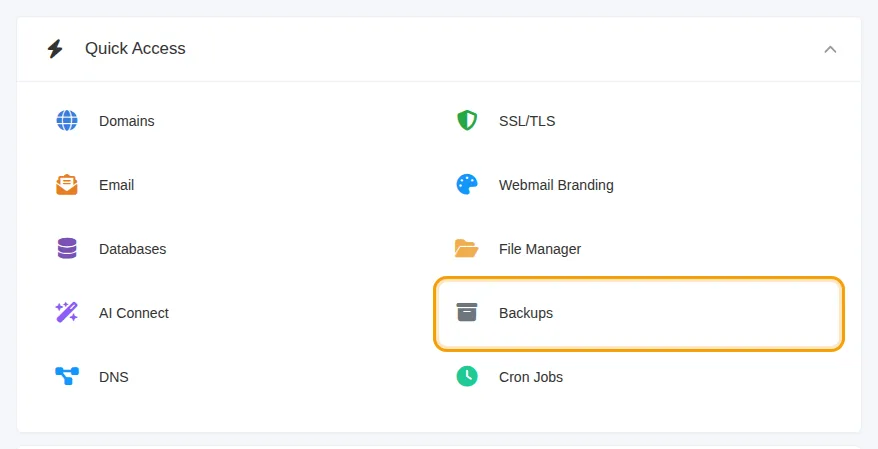Click the purple Databases stack icon
This screenshot has height=449, width=878.
point(67,249)
